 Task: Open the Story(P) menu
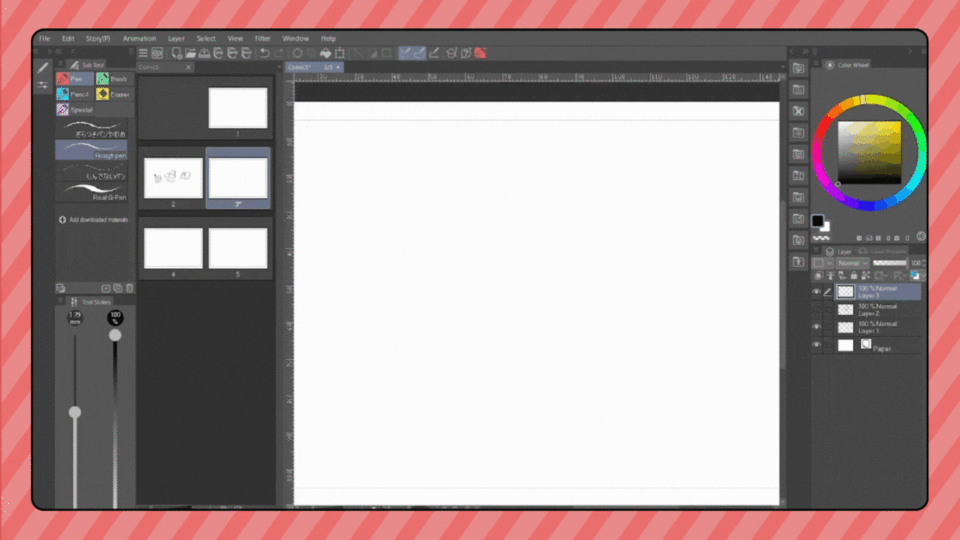click(x=98, y=39)
